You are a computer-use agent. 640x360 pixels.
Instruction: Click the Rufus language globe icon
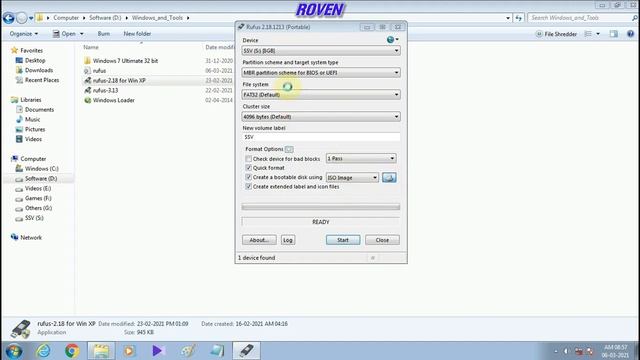point(391,40)
